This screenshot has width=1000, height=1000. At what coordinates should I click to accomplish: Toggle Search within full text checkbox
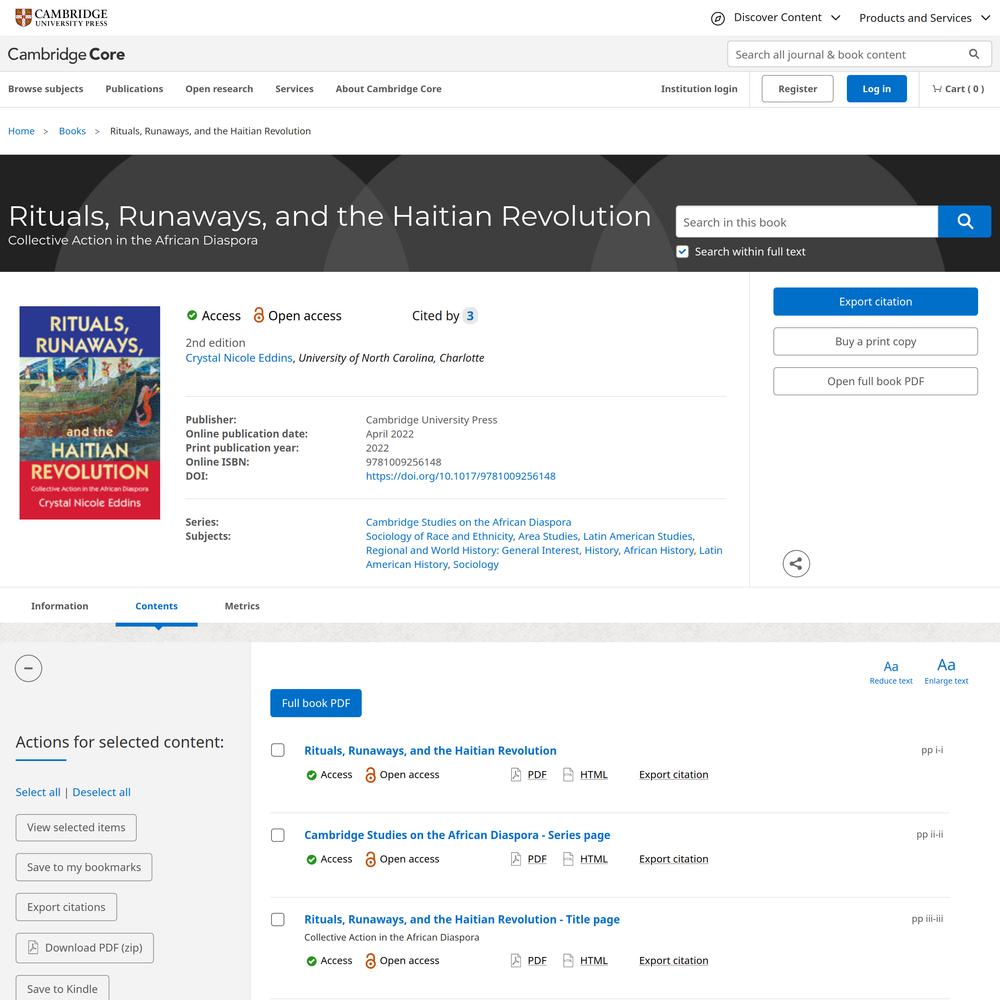pyautogui.click(x=682, y=251)
